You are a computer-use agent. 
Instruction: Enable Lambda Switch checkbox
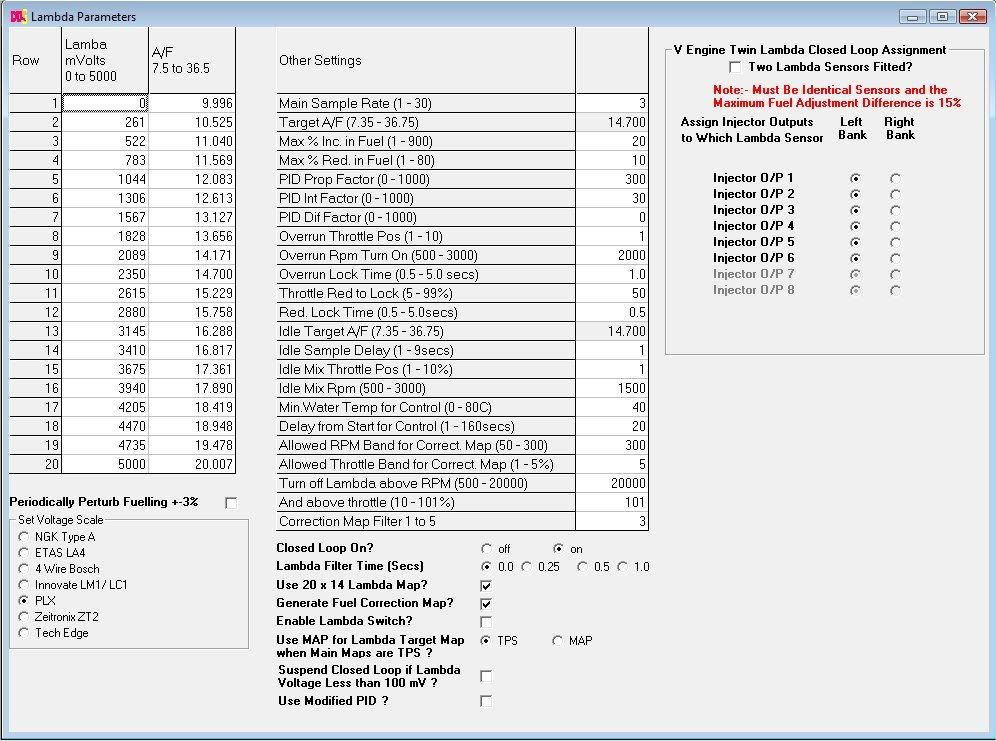click(x=486, y=622)
